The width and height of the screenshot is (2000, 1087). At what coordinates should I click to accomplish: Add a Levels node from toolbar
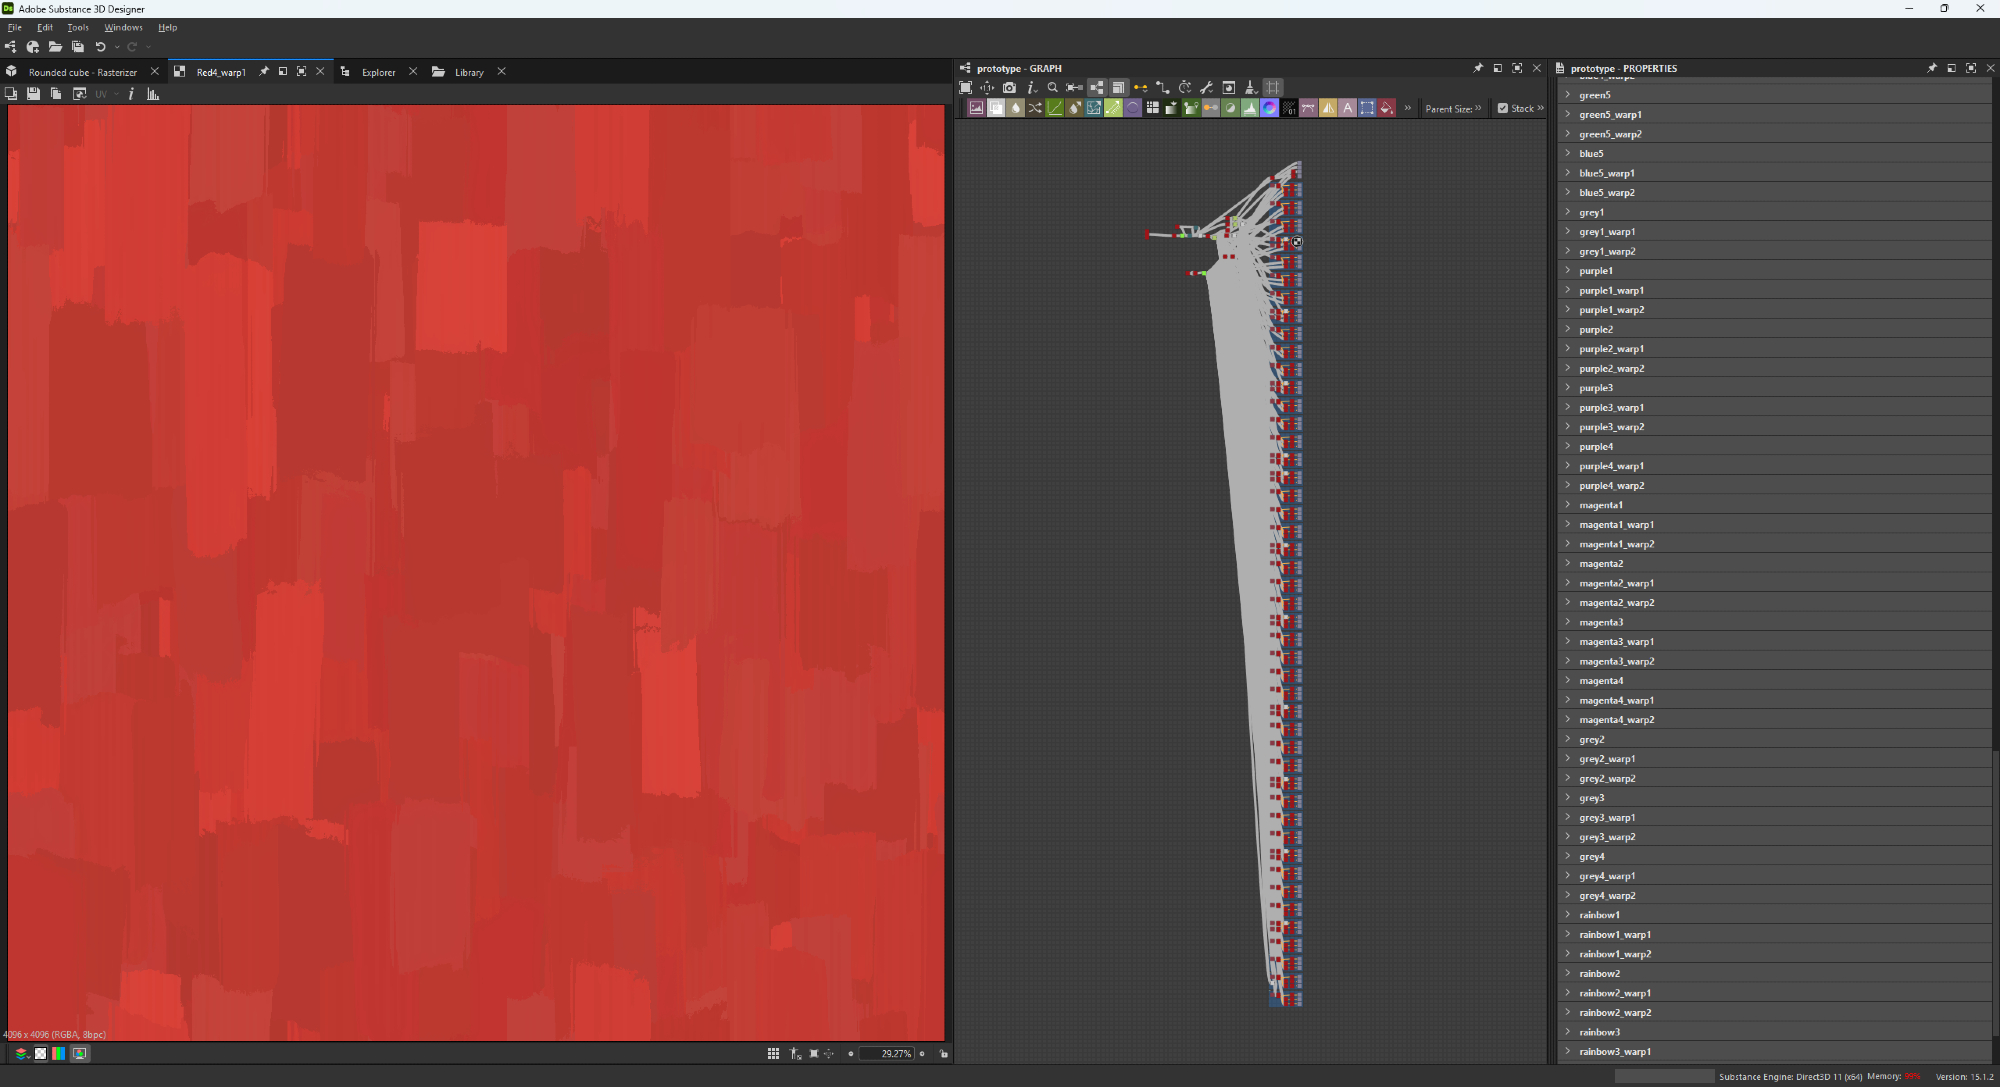[x=1249, y=108]
